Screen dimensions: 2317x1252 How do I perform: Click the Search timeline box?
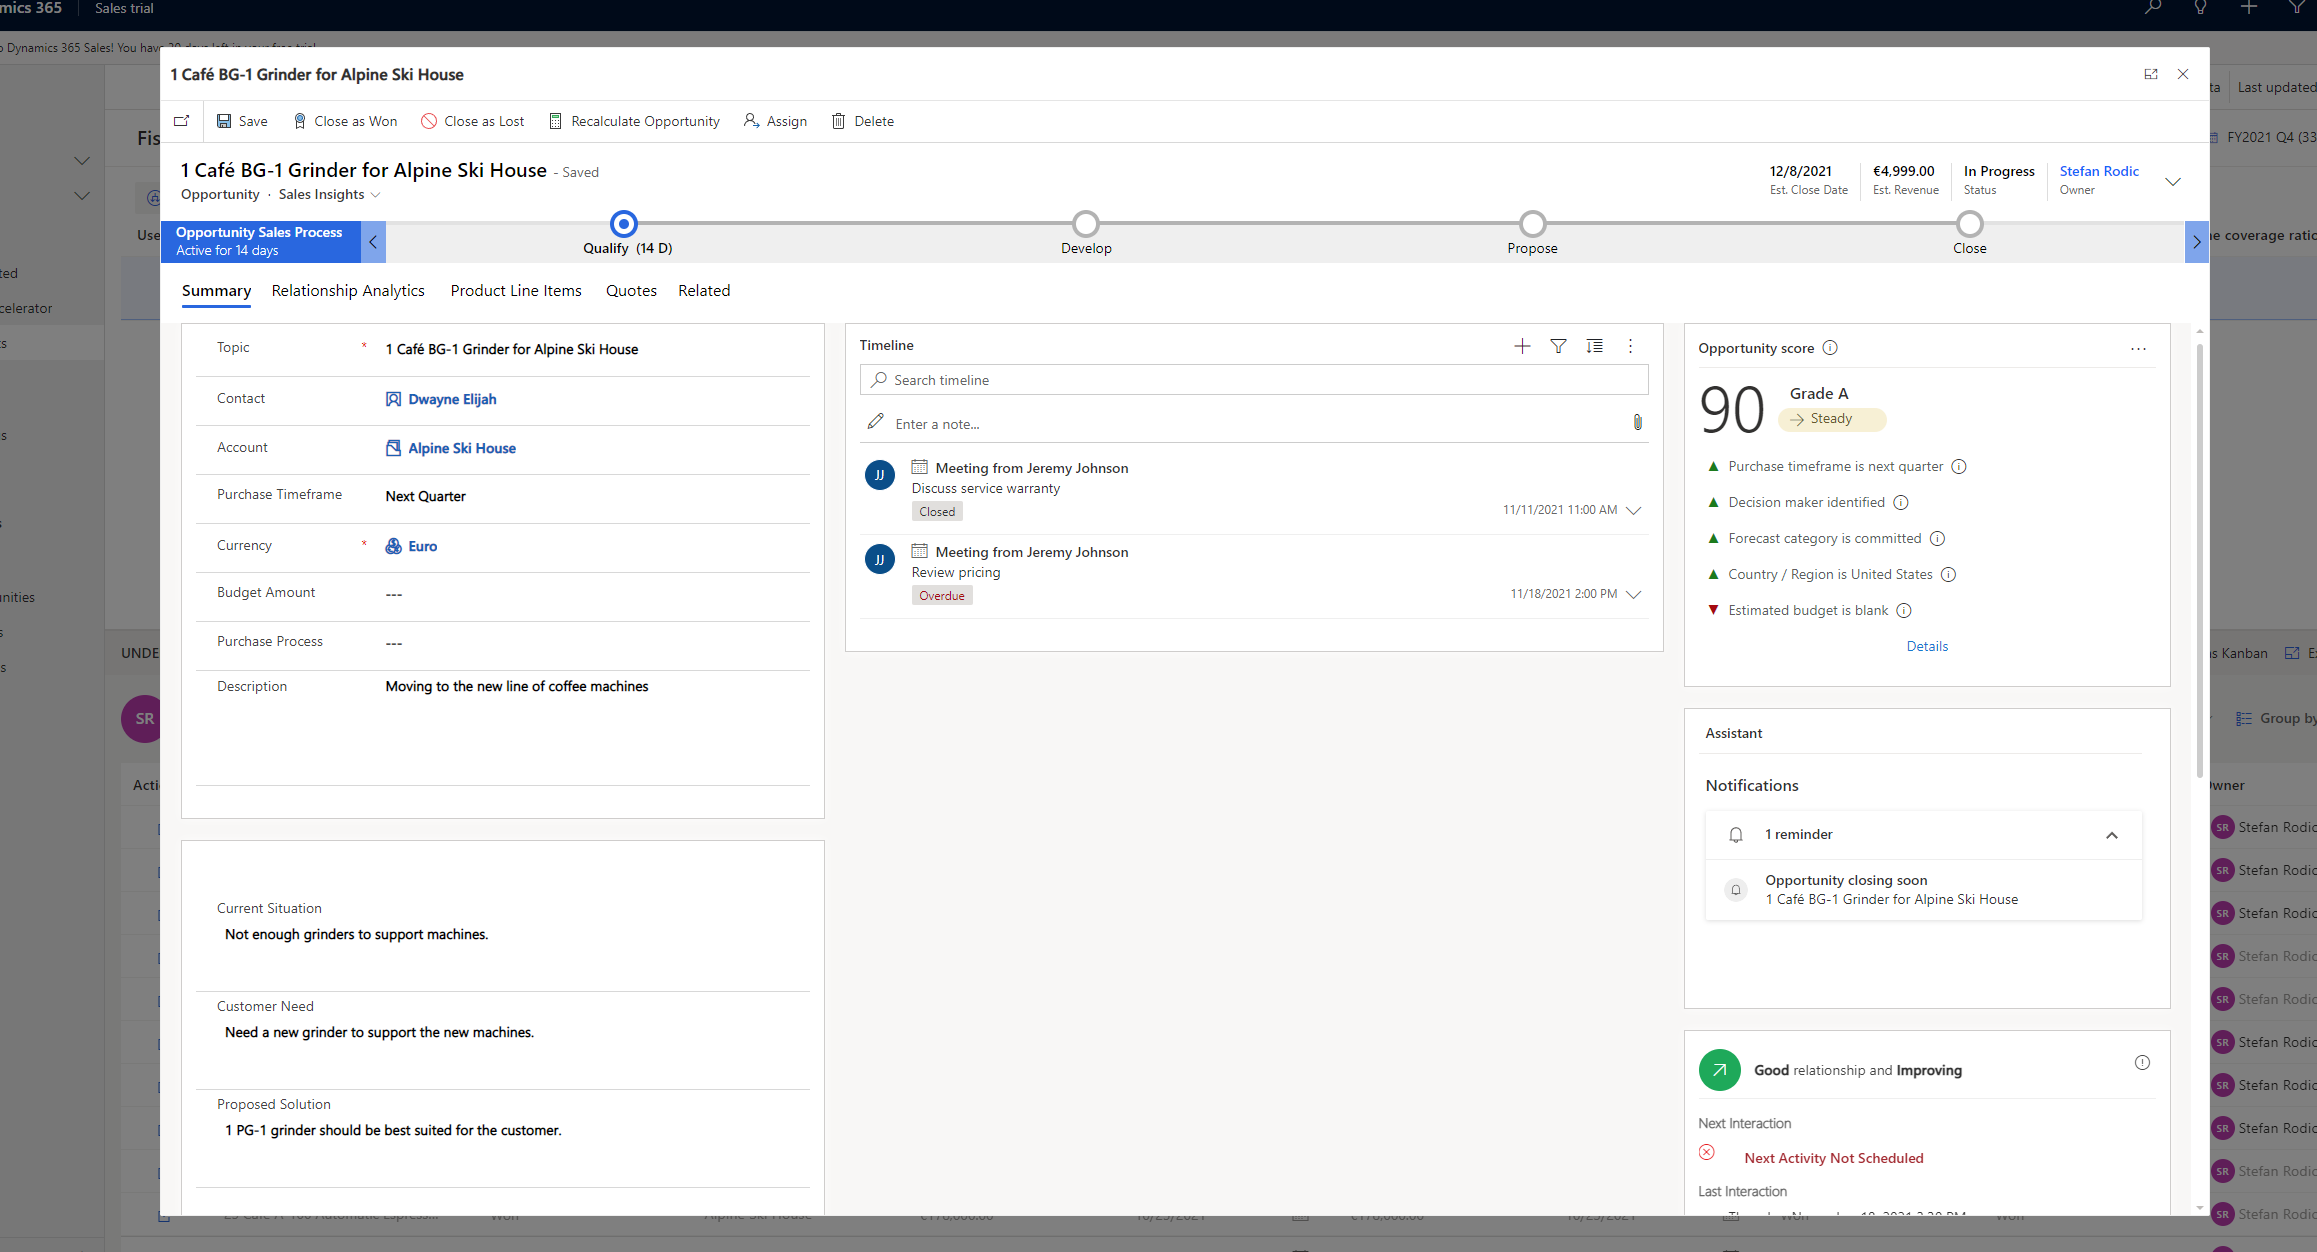tap(1254, 380)
